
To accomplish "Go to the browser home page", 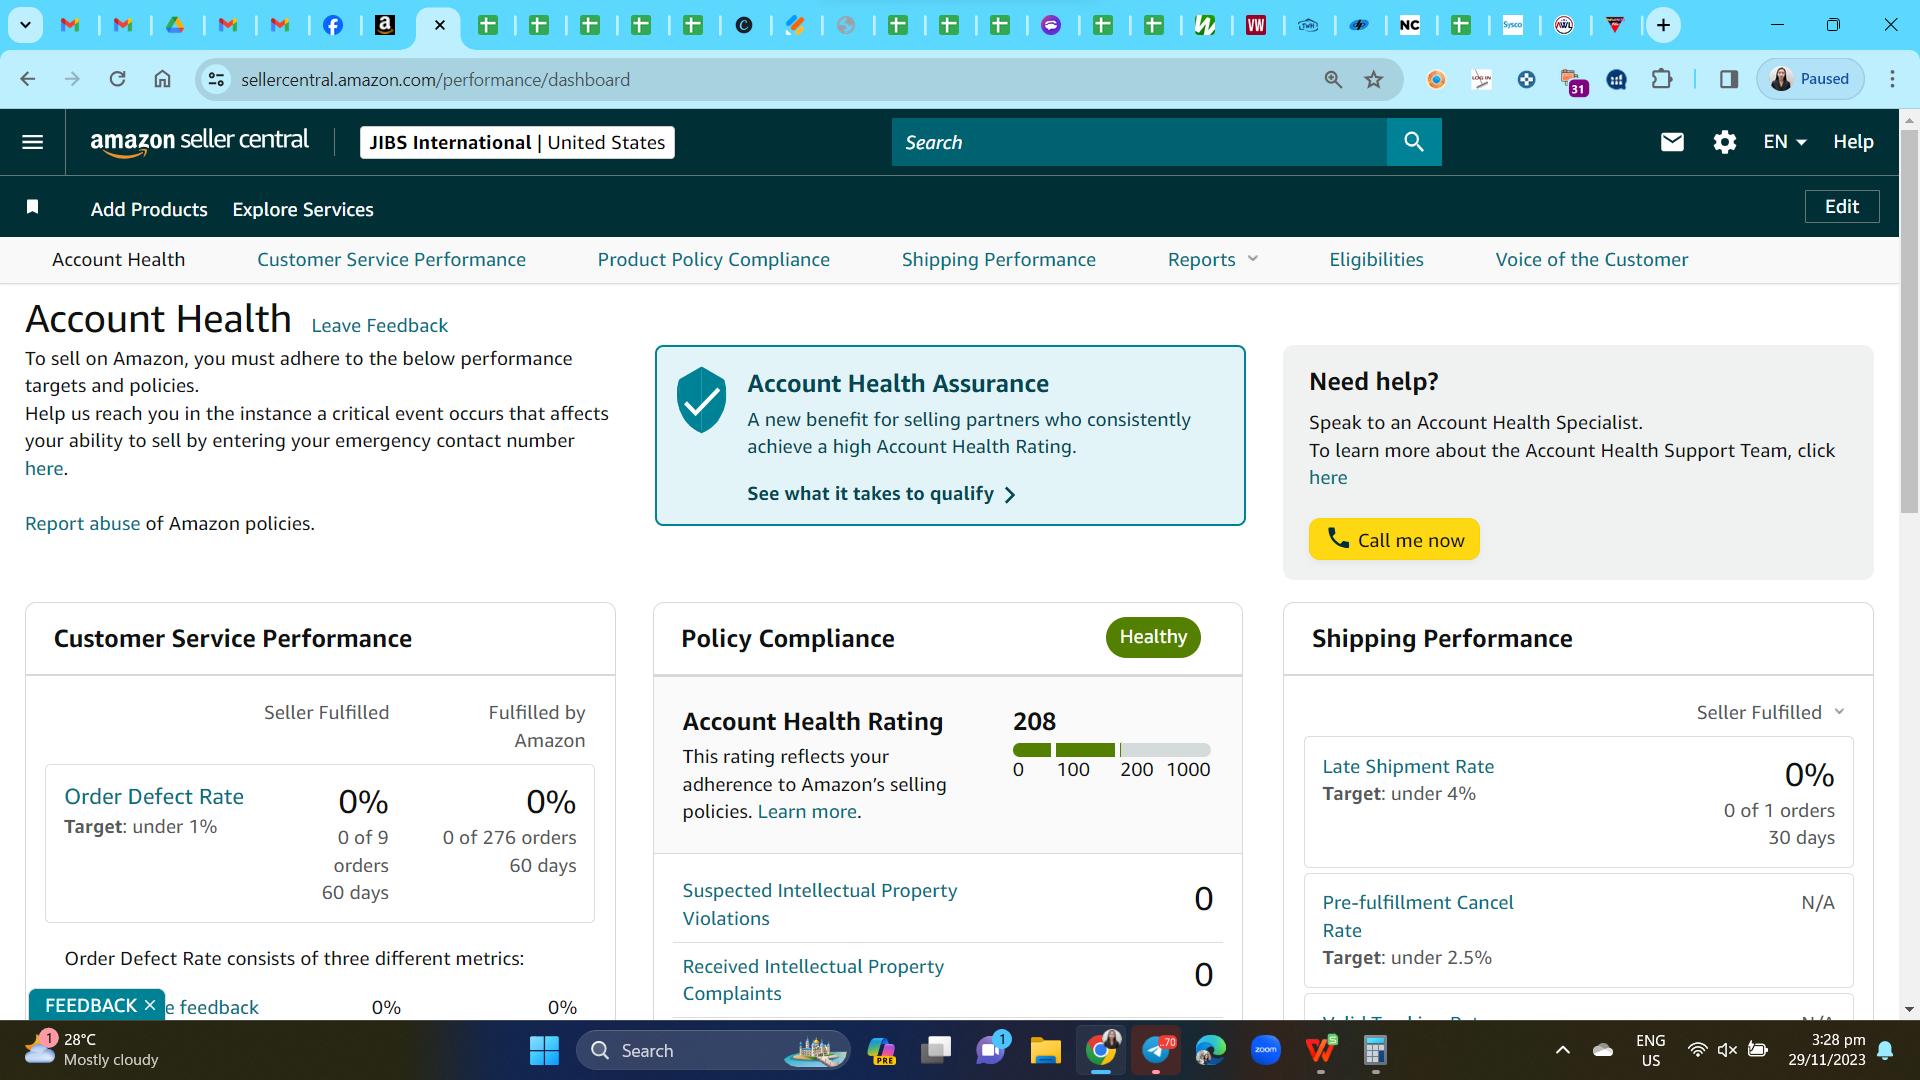I will (x=162, y=79).
